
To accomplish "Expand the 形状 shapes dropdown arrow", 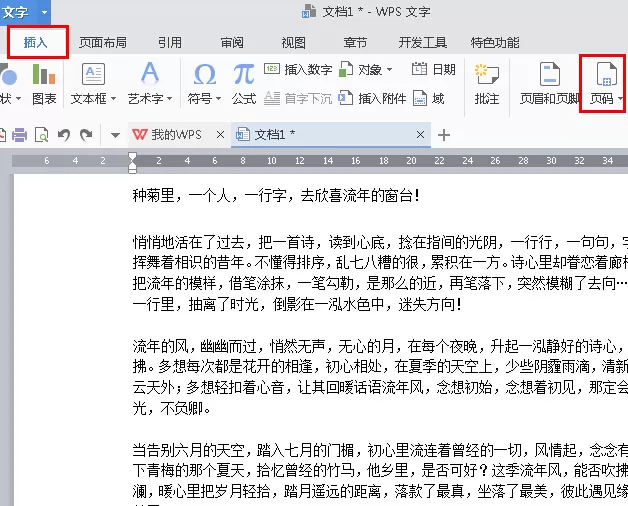I will [18, 98].
